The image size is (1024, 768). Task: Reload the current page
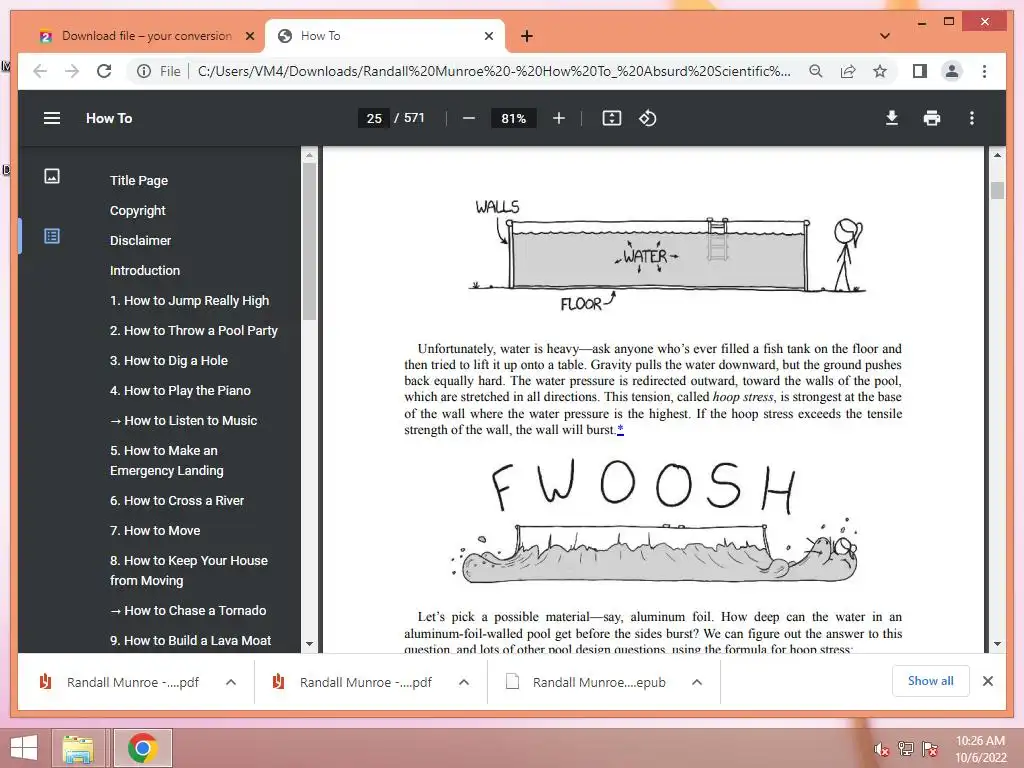click(x=104, y=71)
